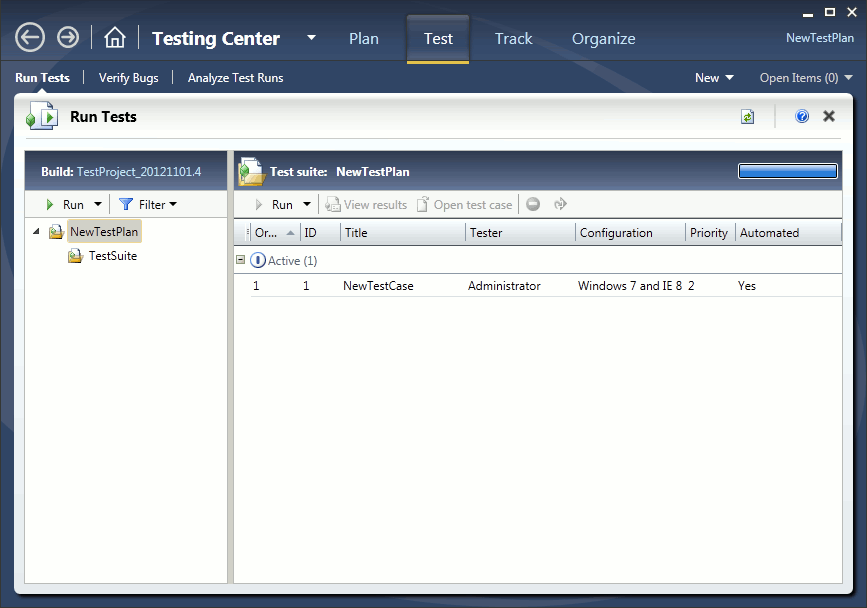This screenshot has height=608, width=867.
Task: Switch to the Plan tab
Action: (364, 39)
